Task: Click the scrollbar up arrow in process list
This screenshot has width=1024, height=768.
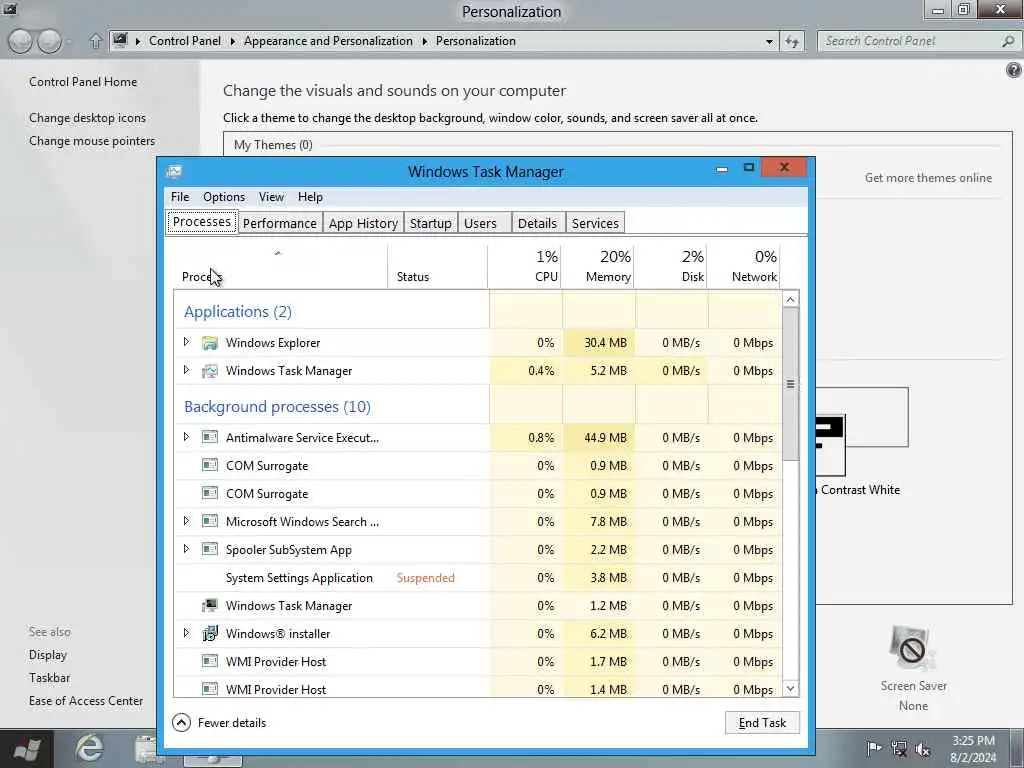Action: [790, 299]
